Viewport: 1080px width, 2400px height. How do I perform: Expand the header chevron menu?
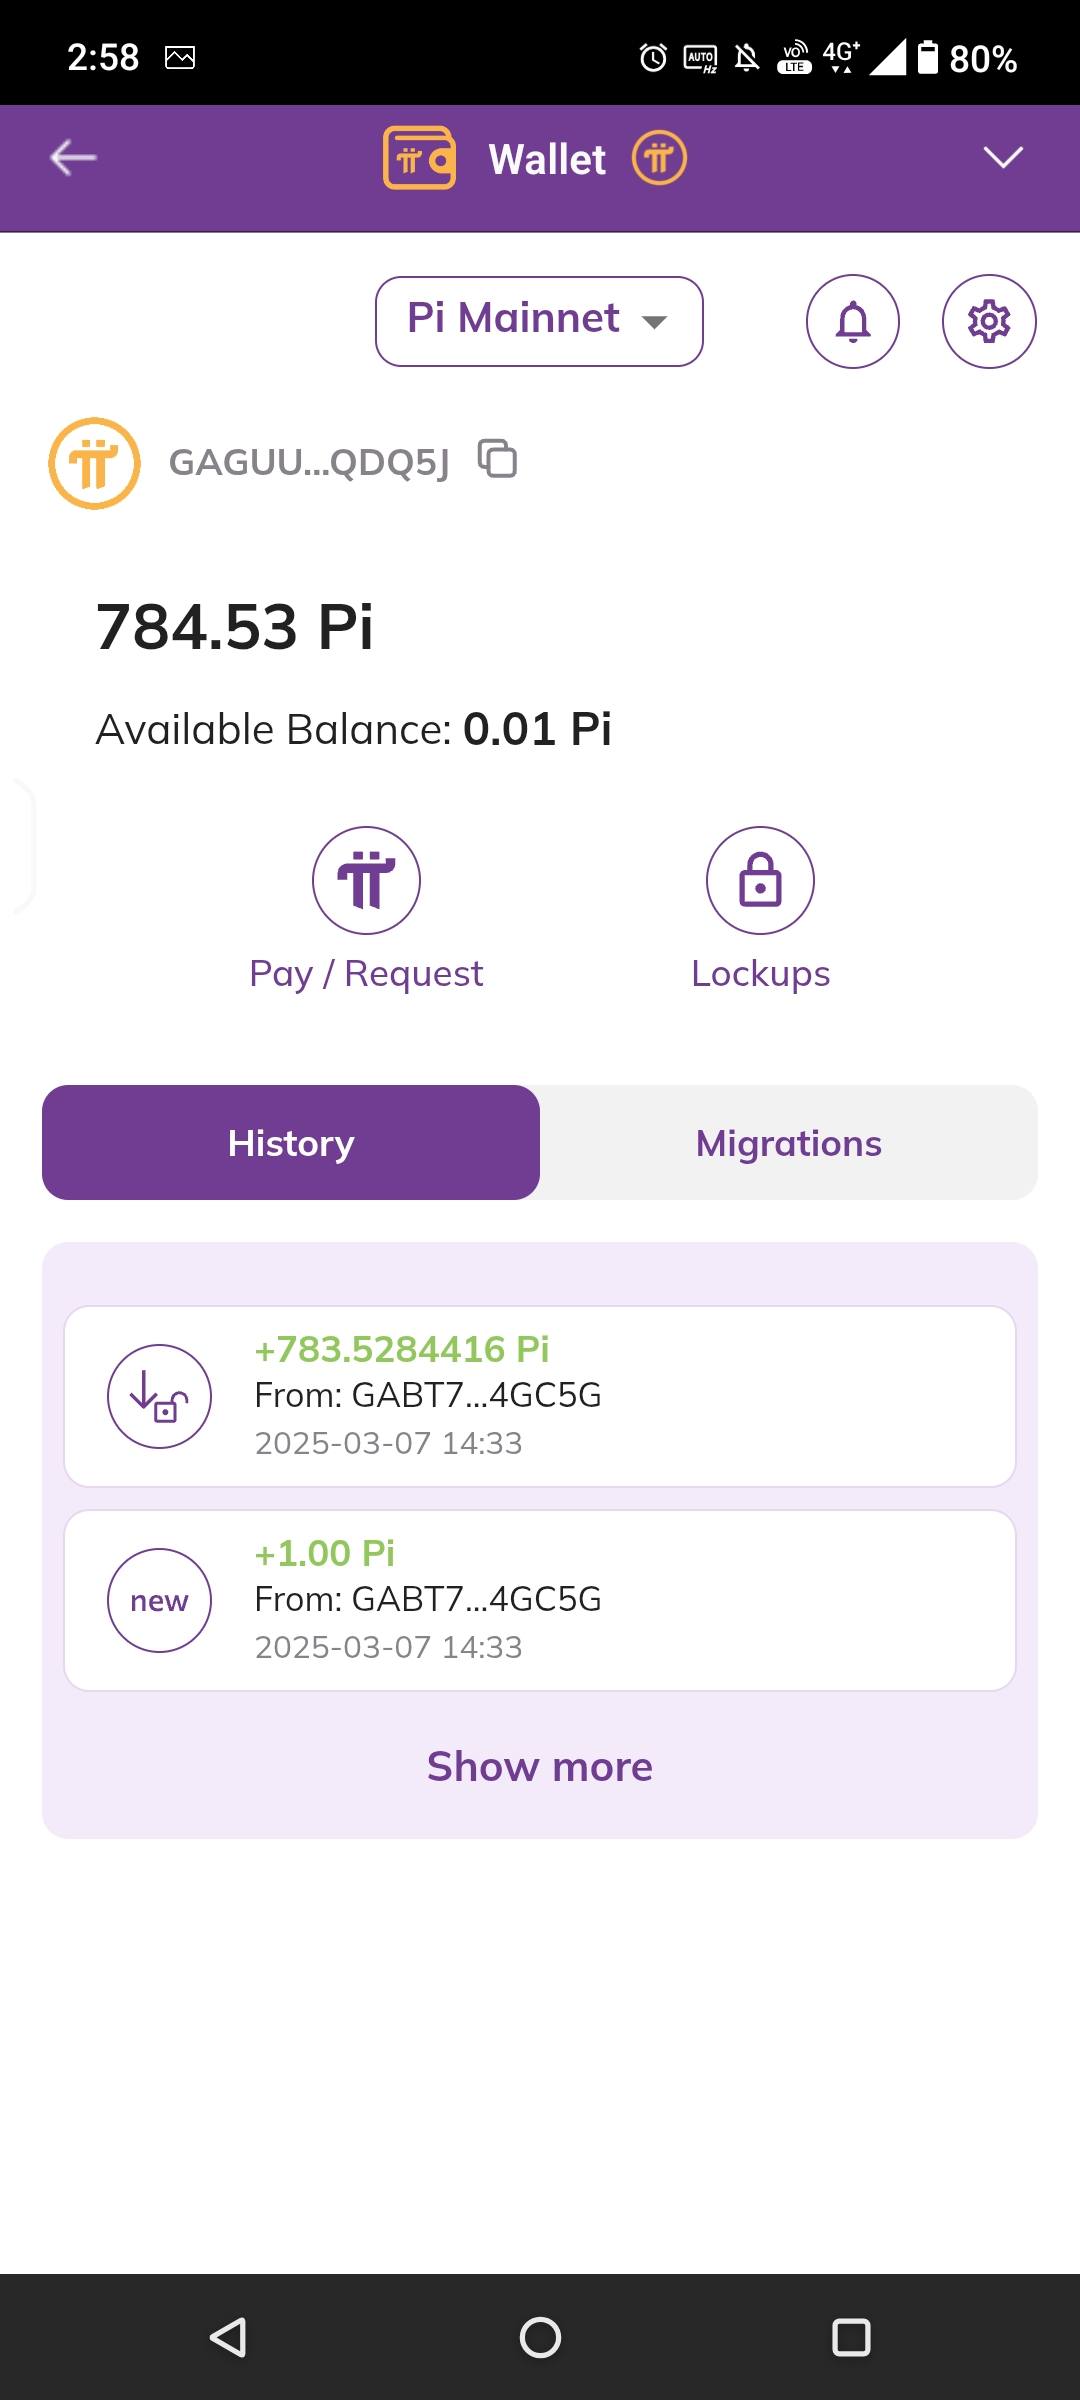[x=1003, y=158]
